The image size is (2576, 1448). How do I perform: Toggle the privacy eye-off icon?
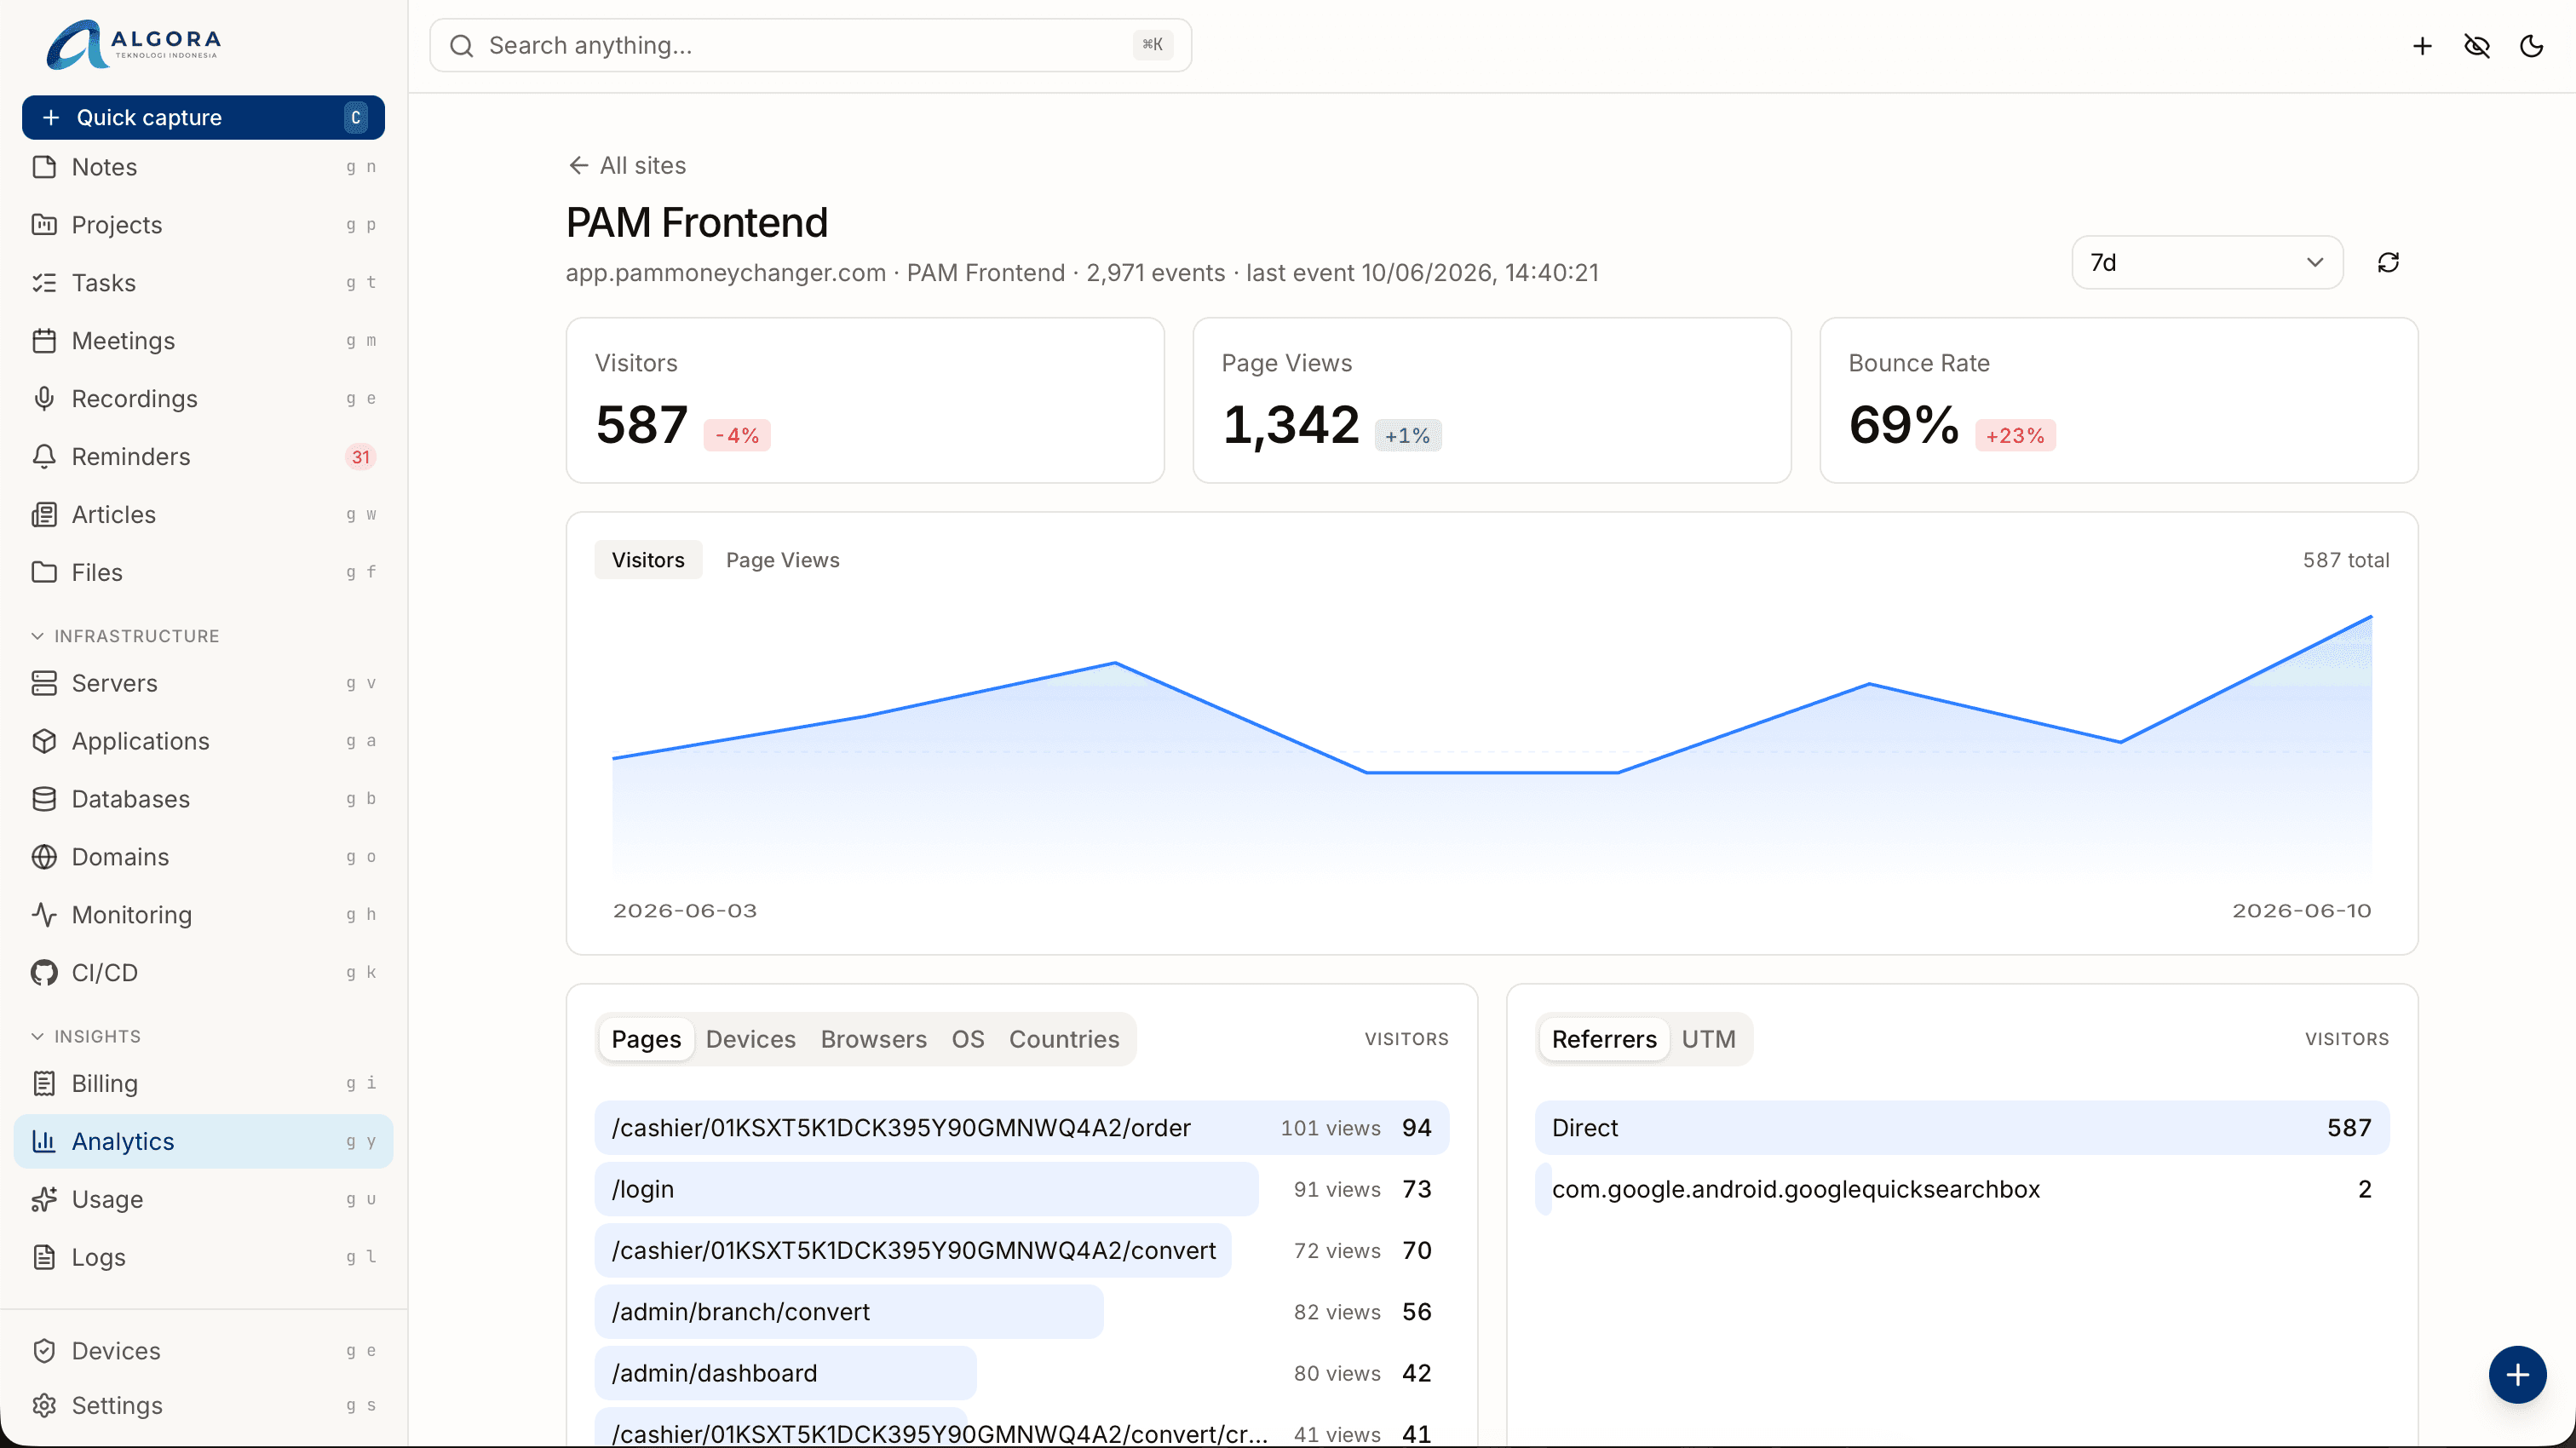(2477, 46)
